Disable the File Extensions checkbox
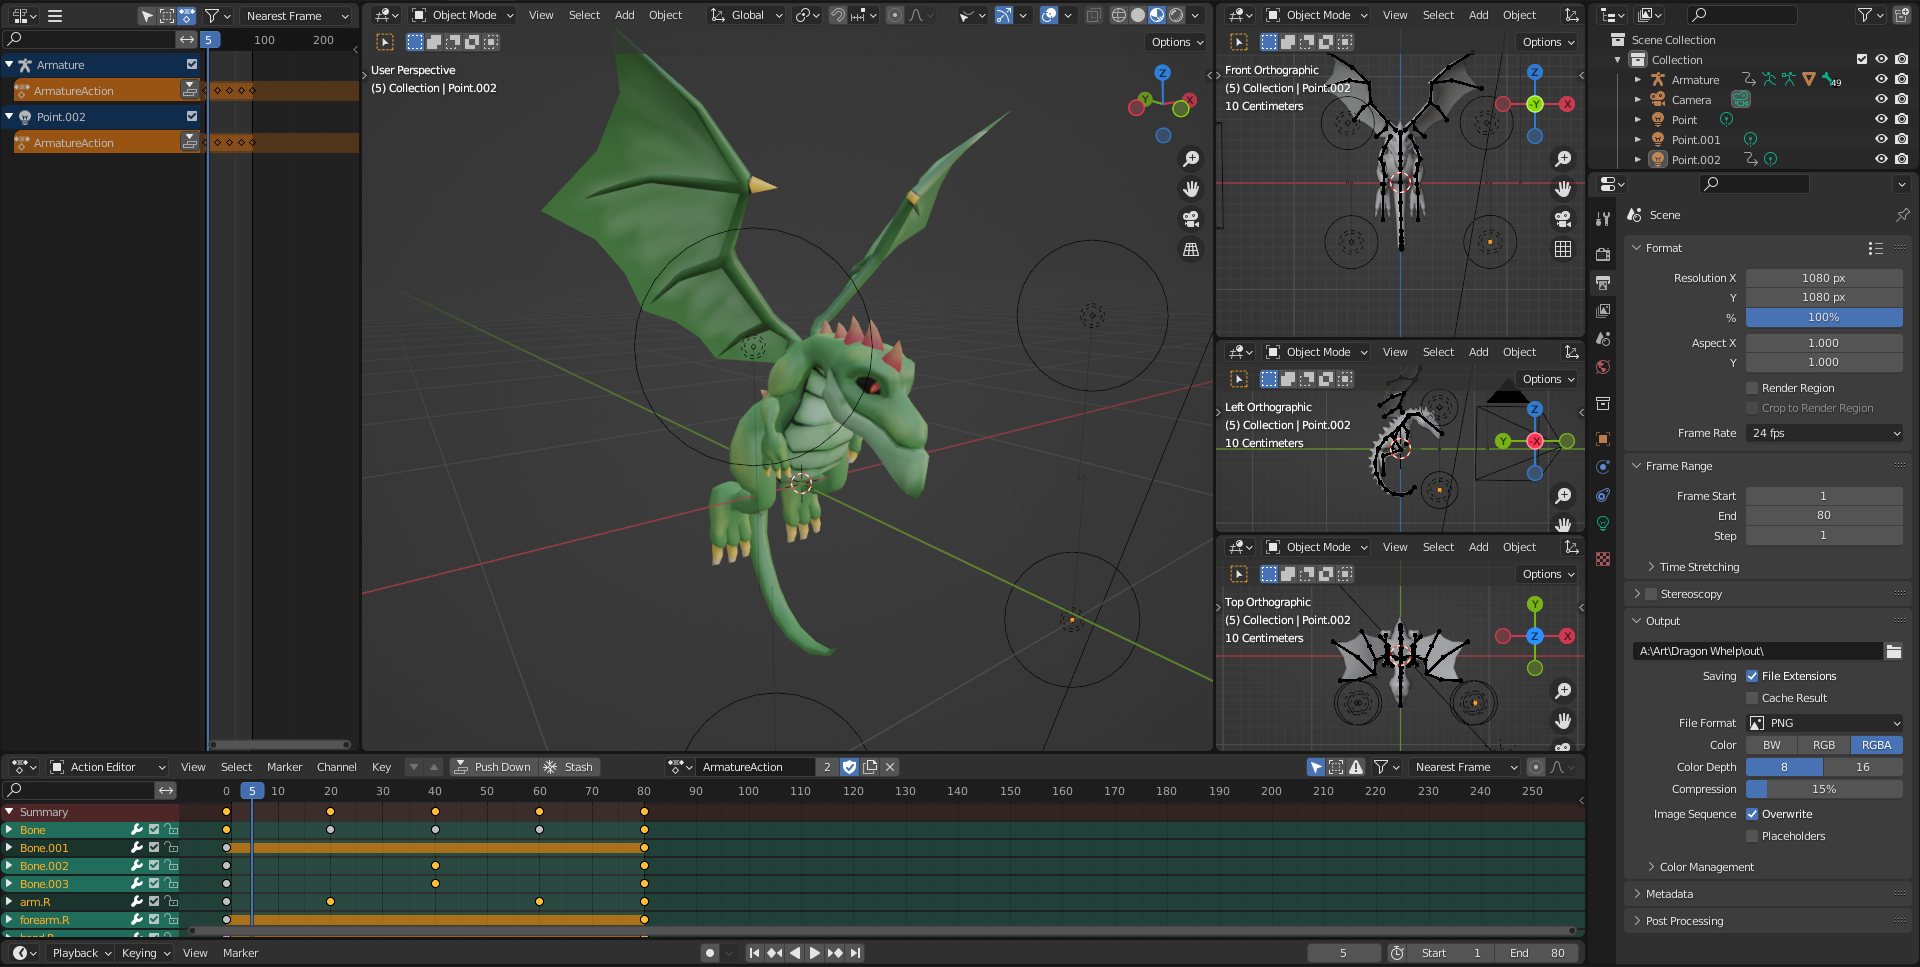 [1752, 676]
